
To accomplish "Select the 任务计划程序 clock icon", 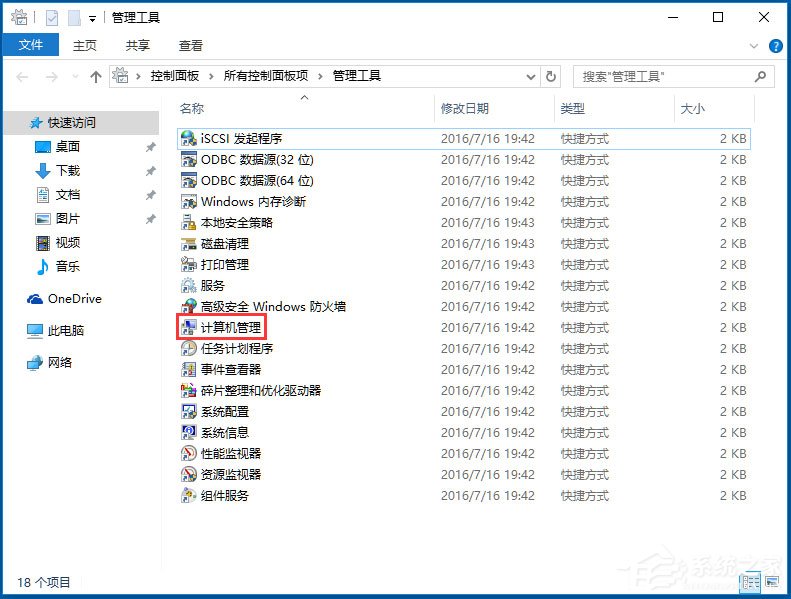I will [x=188, y=349].
